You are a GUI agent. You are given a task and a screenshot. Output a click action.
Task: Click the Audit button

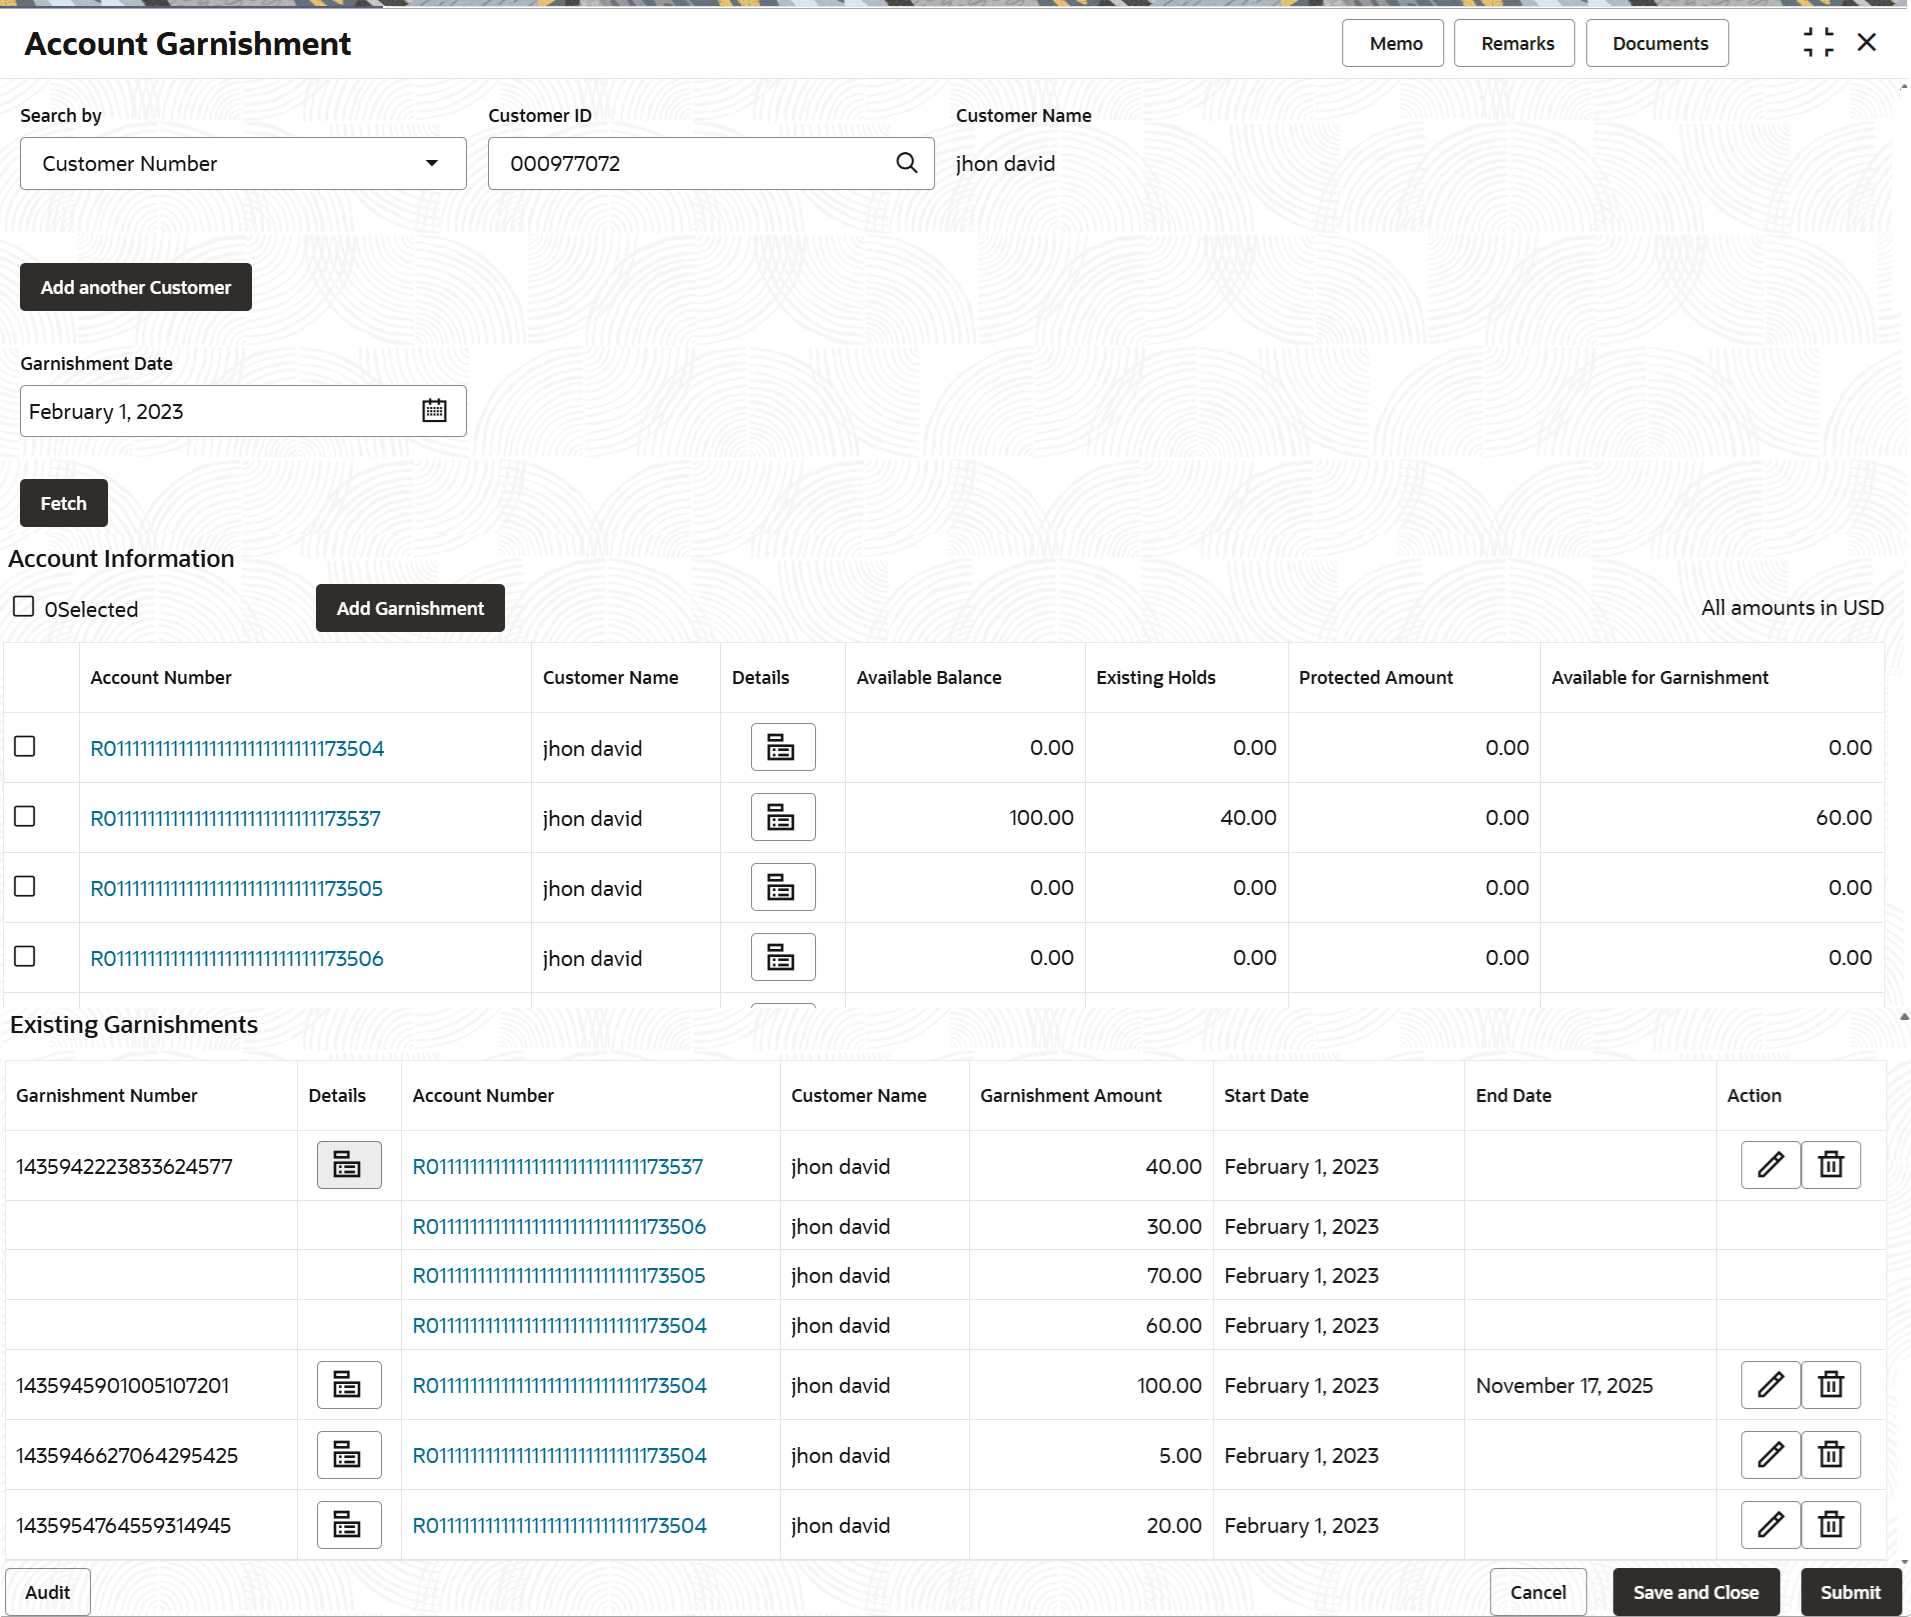pos(48,1592)
